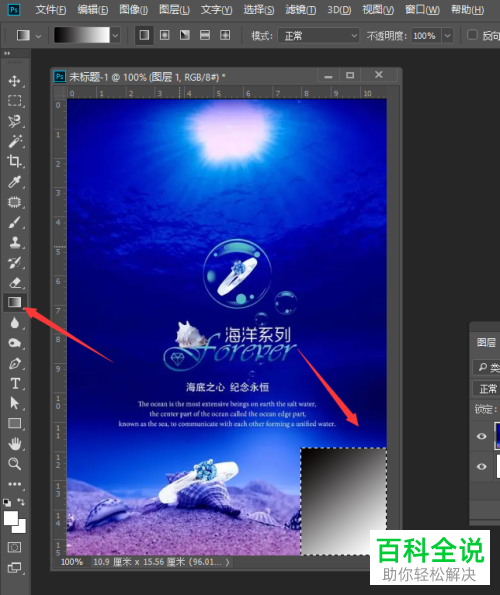Open the 帮助(H) menu

click(468, 9)
